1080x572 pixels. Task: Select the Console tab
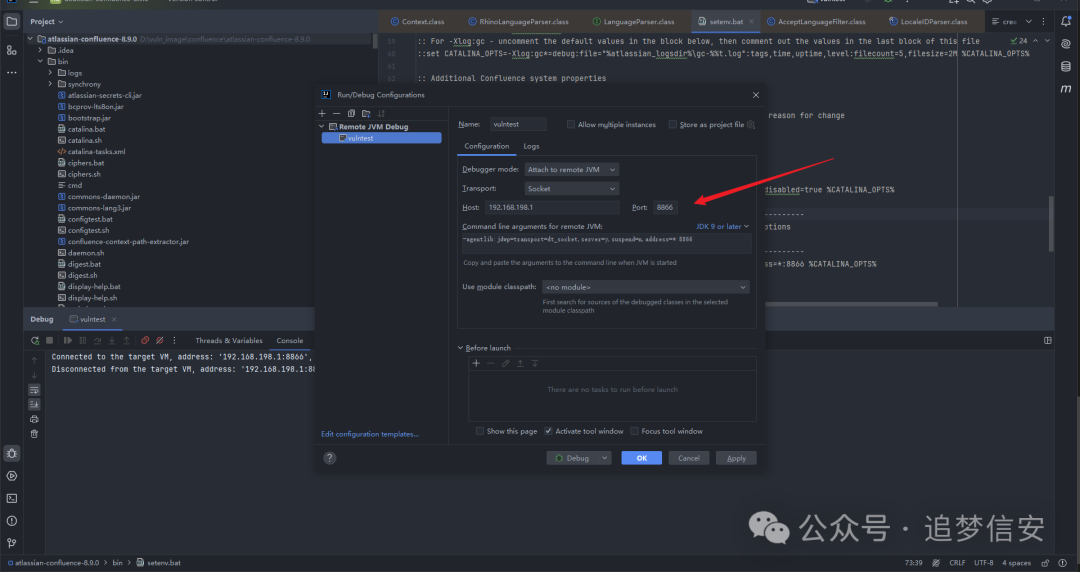point(289,340)
